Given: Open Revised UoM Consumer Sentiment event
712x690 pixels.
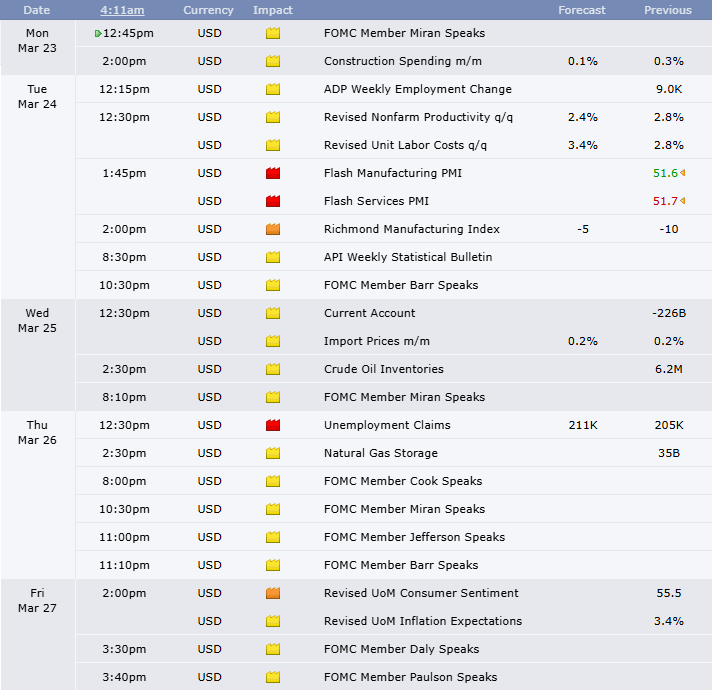Looking at the screenshot, I should point(421,593).
